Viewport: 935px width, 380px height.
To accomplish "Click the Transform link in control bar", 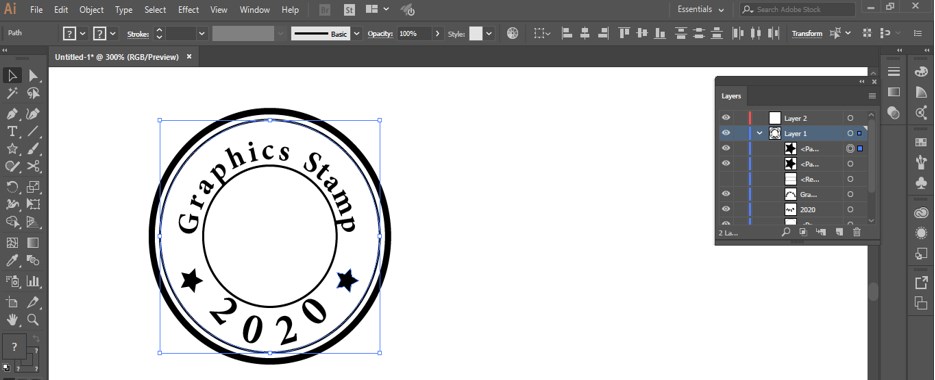I will 807,34.
